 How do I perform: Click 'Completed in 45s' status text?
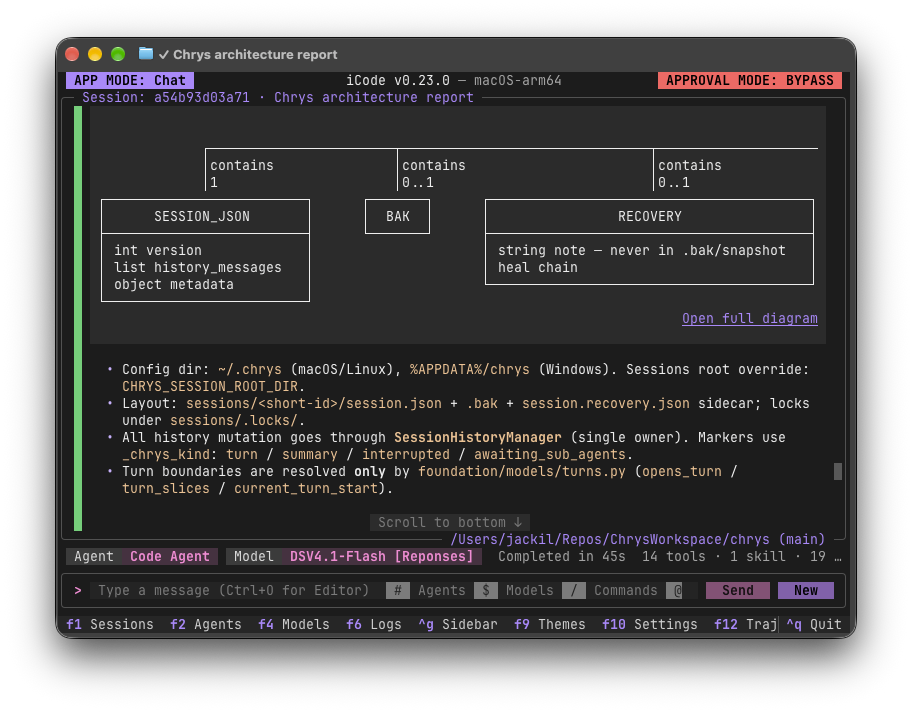[562, 557]
